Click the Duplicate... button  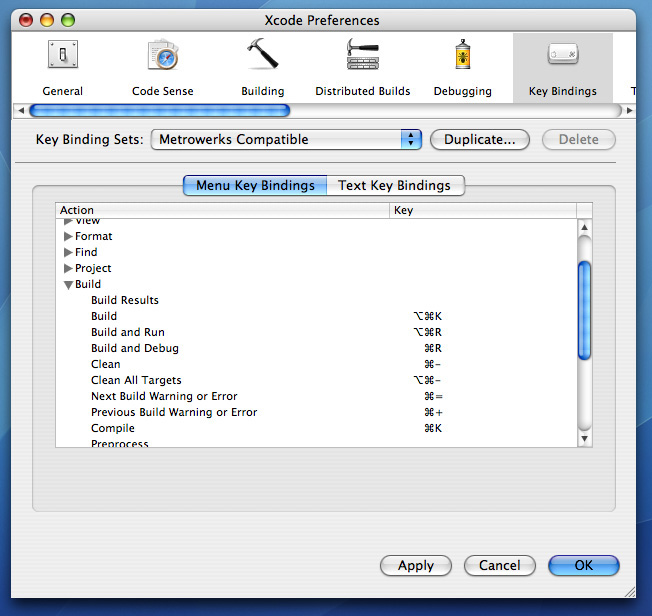tap(479, 140)
